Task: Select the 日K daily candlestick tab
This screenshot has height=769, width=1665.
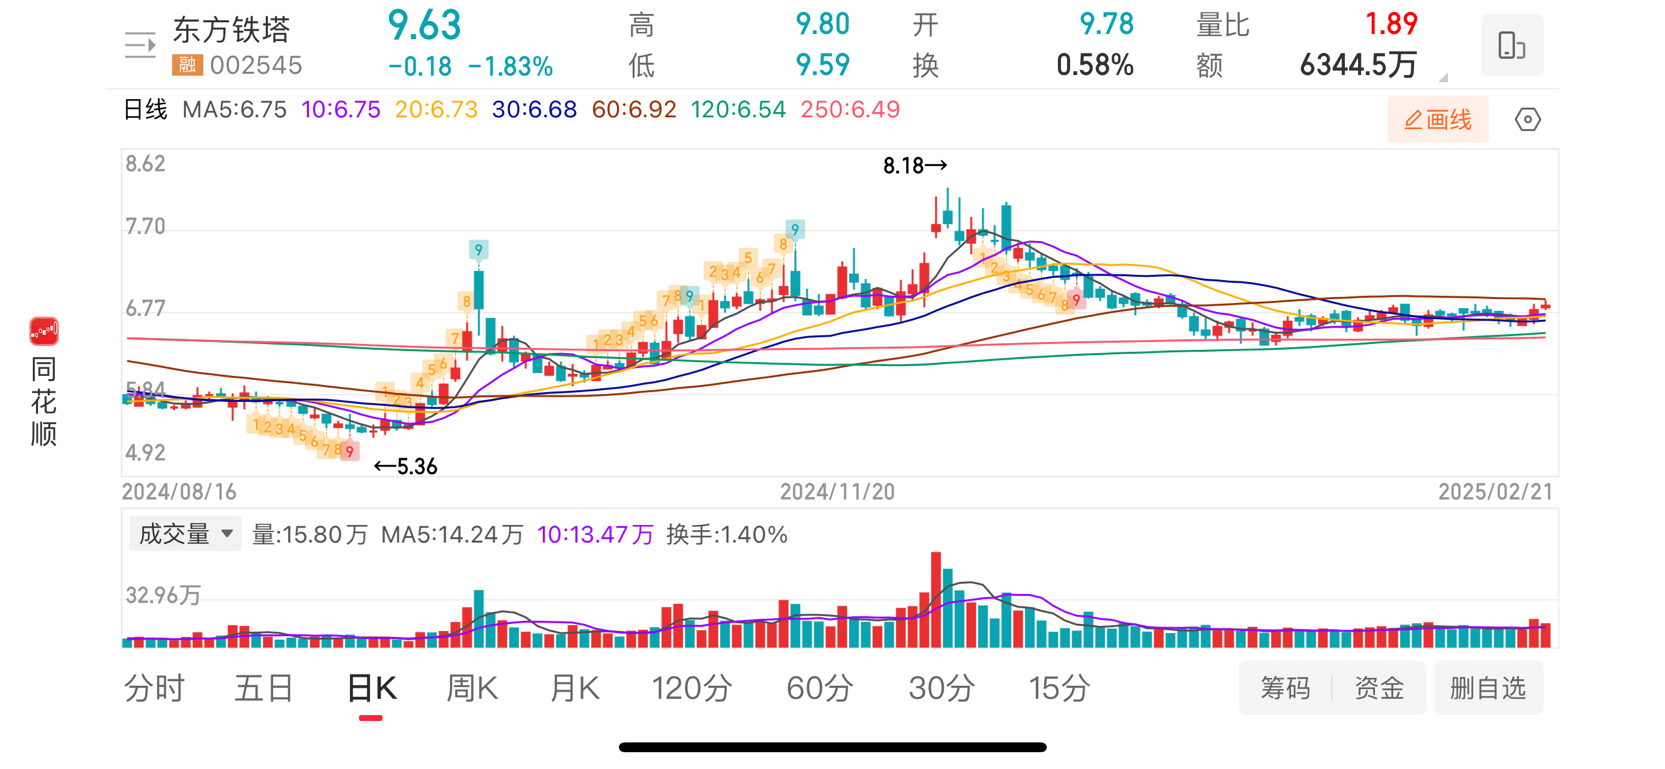Action: 371,688
